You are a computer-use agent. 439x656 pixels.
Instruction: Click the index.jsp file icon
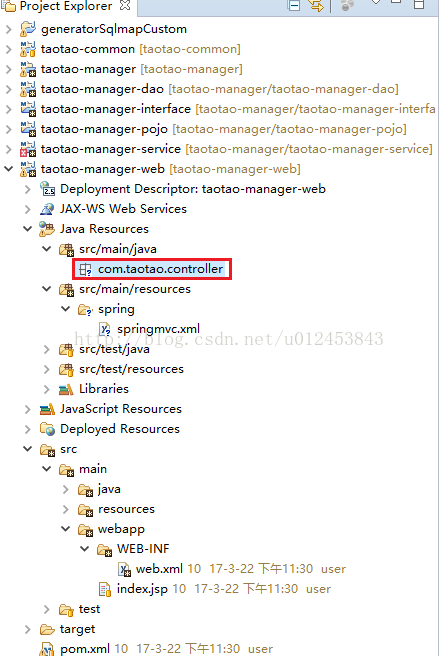(105, 589)
